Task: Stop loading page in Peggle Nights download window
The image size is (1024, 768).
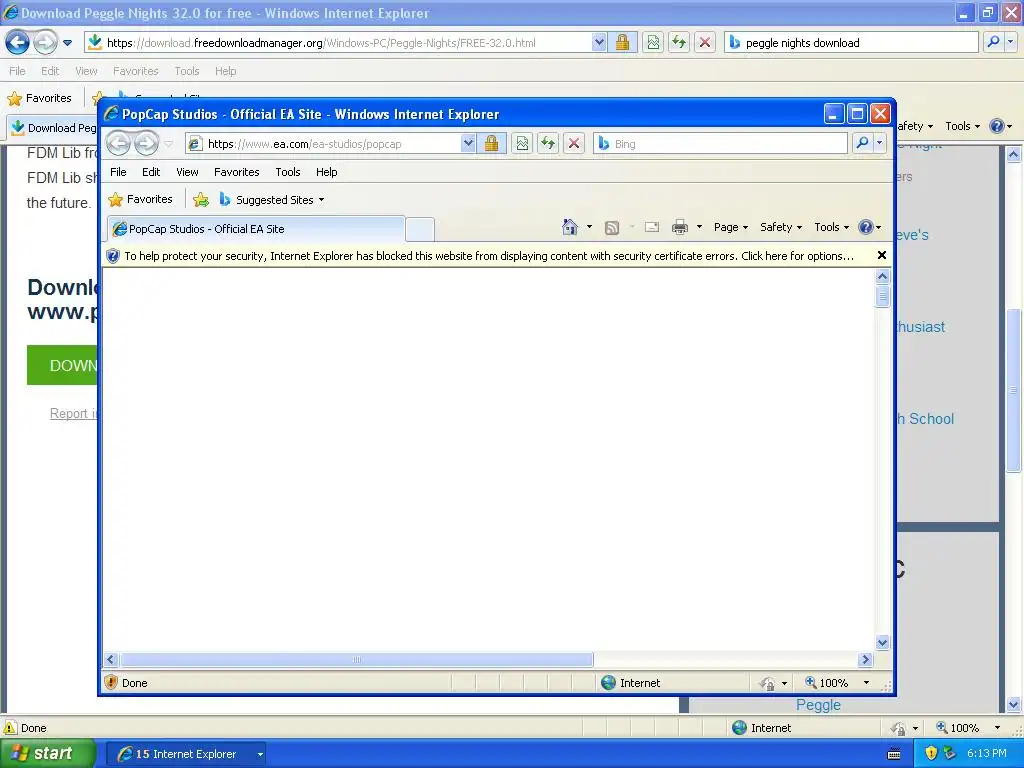Action: click(x=705, y=42)
